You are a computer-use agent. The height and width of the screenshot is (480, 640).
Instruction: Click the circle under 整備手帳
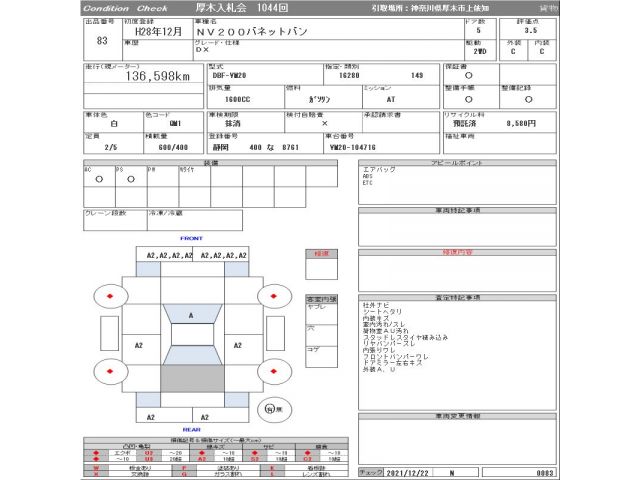pyautogui.click(x=469, y=99)
